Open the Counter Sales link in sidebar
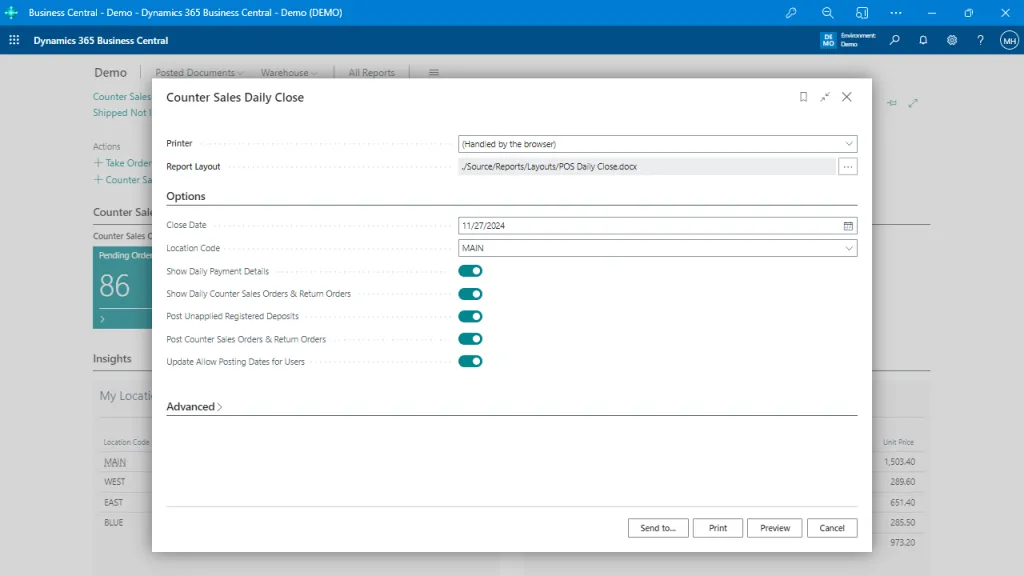This screenshot has height=576, width=1024. pyautogui.click(x=121, y=96)
